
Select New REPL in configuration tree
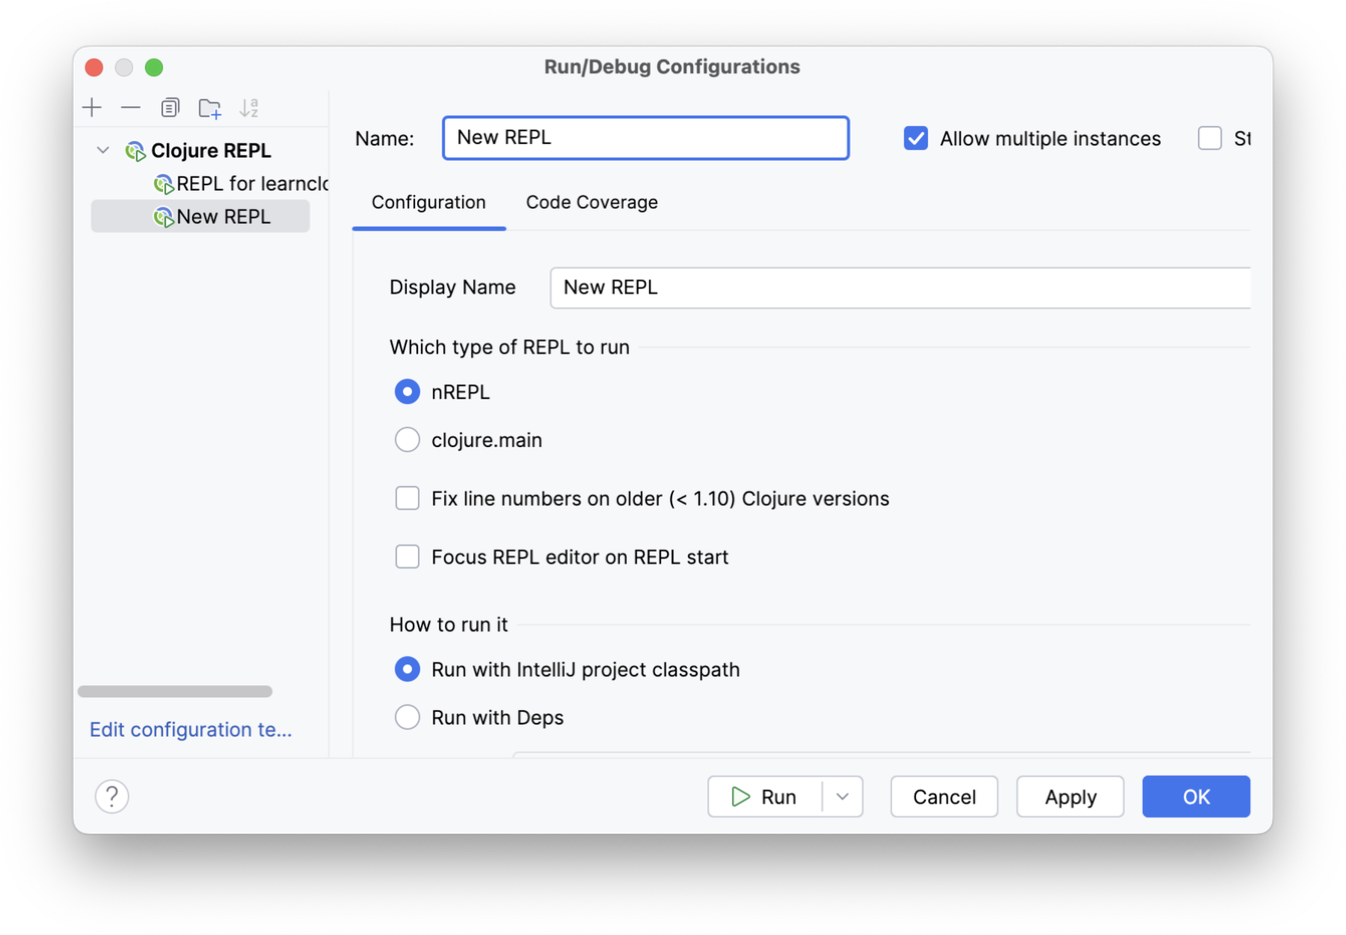200,217
